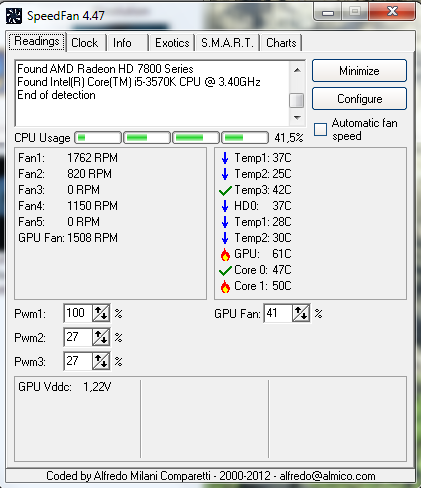Viewport: 422px width, 488px height.
Task: Click the status bar credit with alfredo@almico.com
Action: pos(211,476)
